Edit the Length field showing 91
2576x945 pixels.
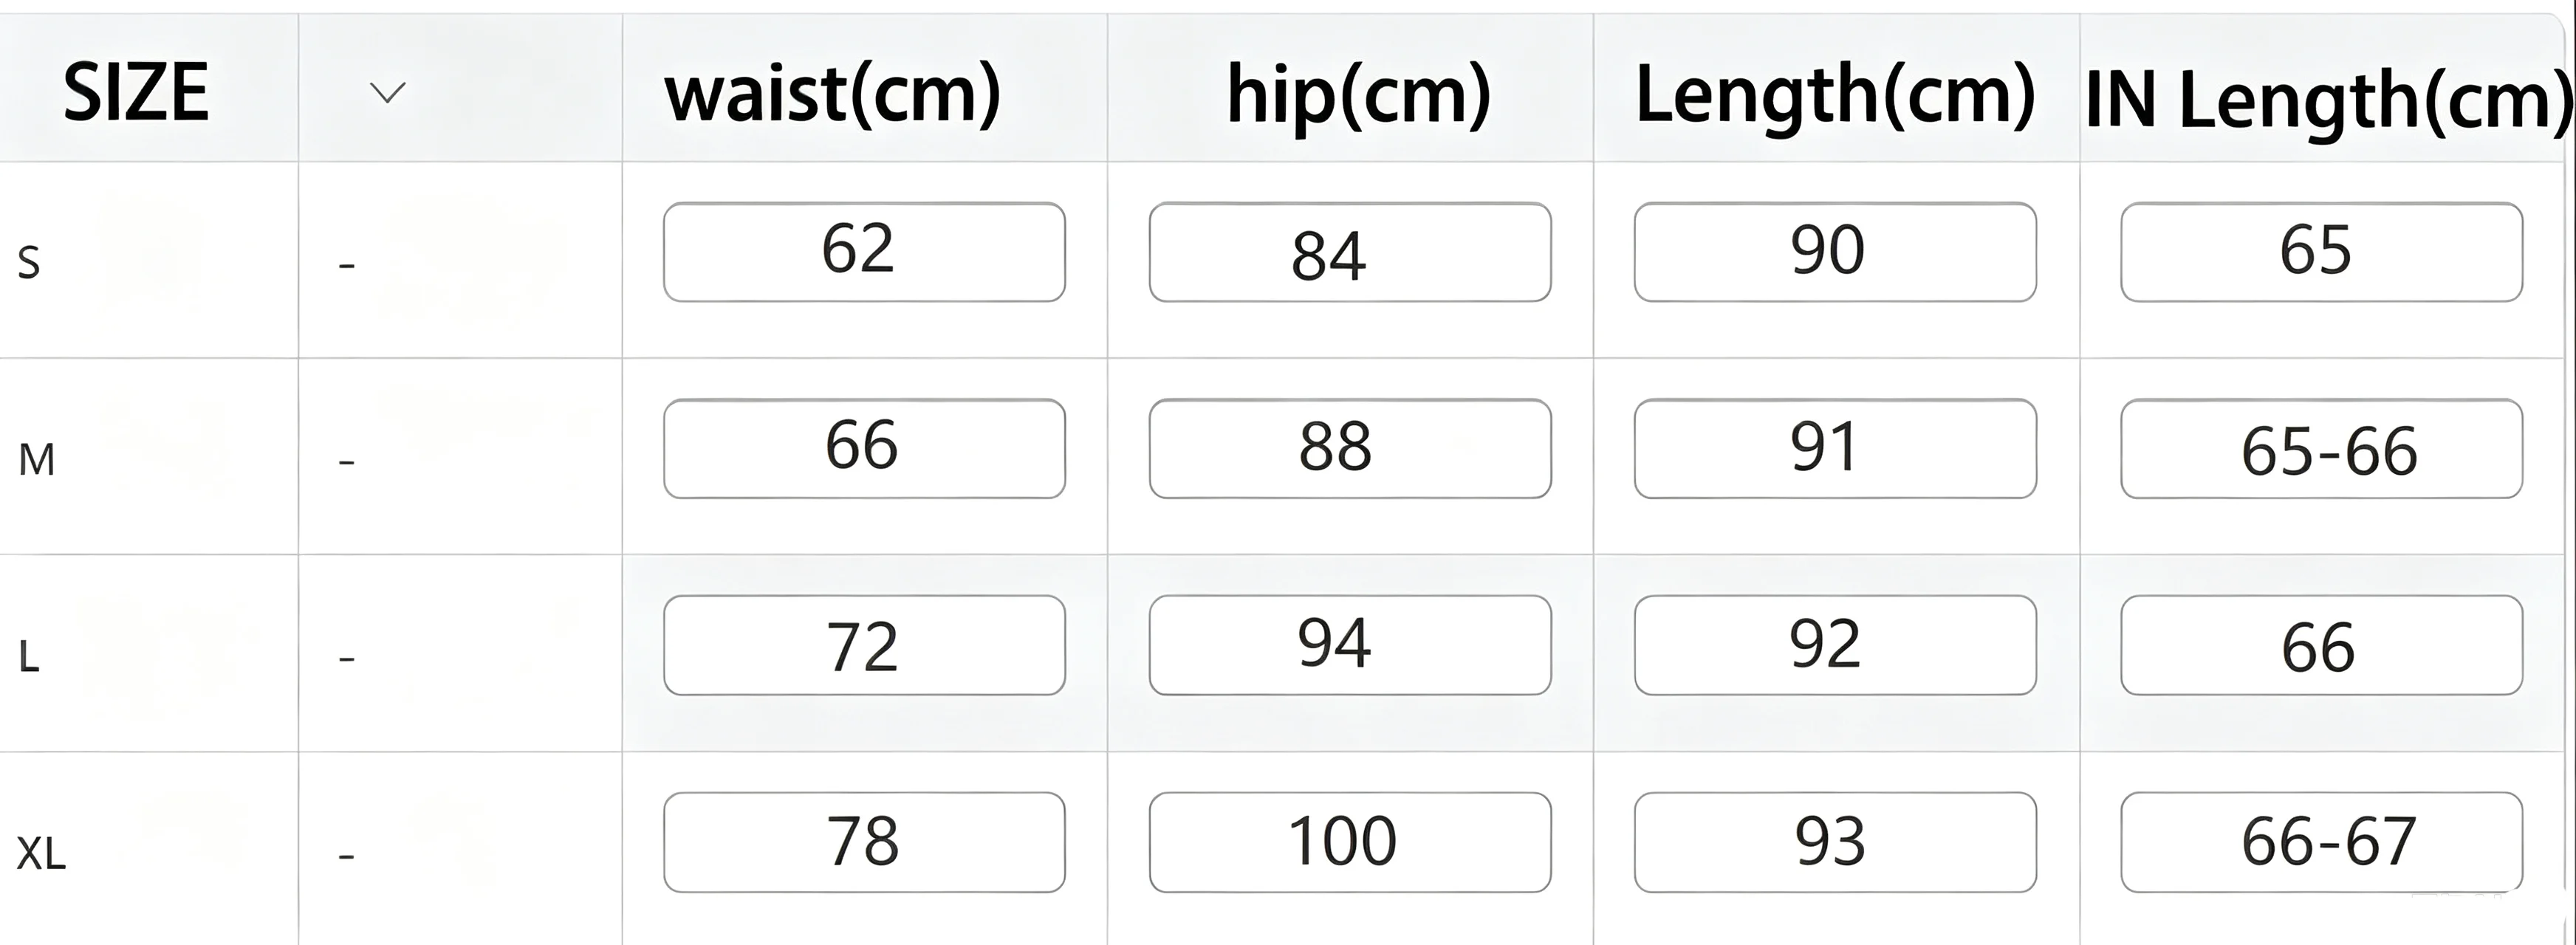tap(1835, 449)
